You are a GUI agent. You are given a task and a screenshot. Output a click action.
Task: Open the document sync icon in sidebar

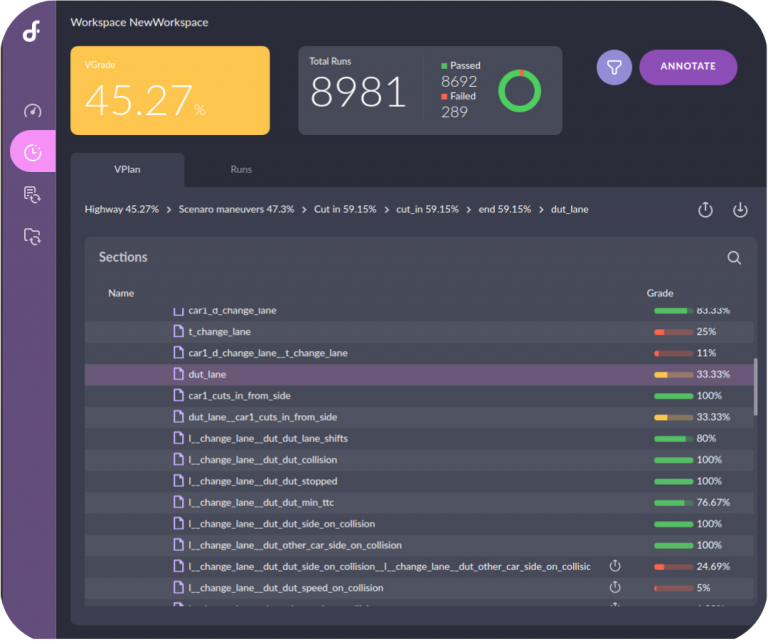pos(33,194)
